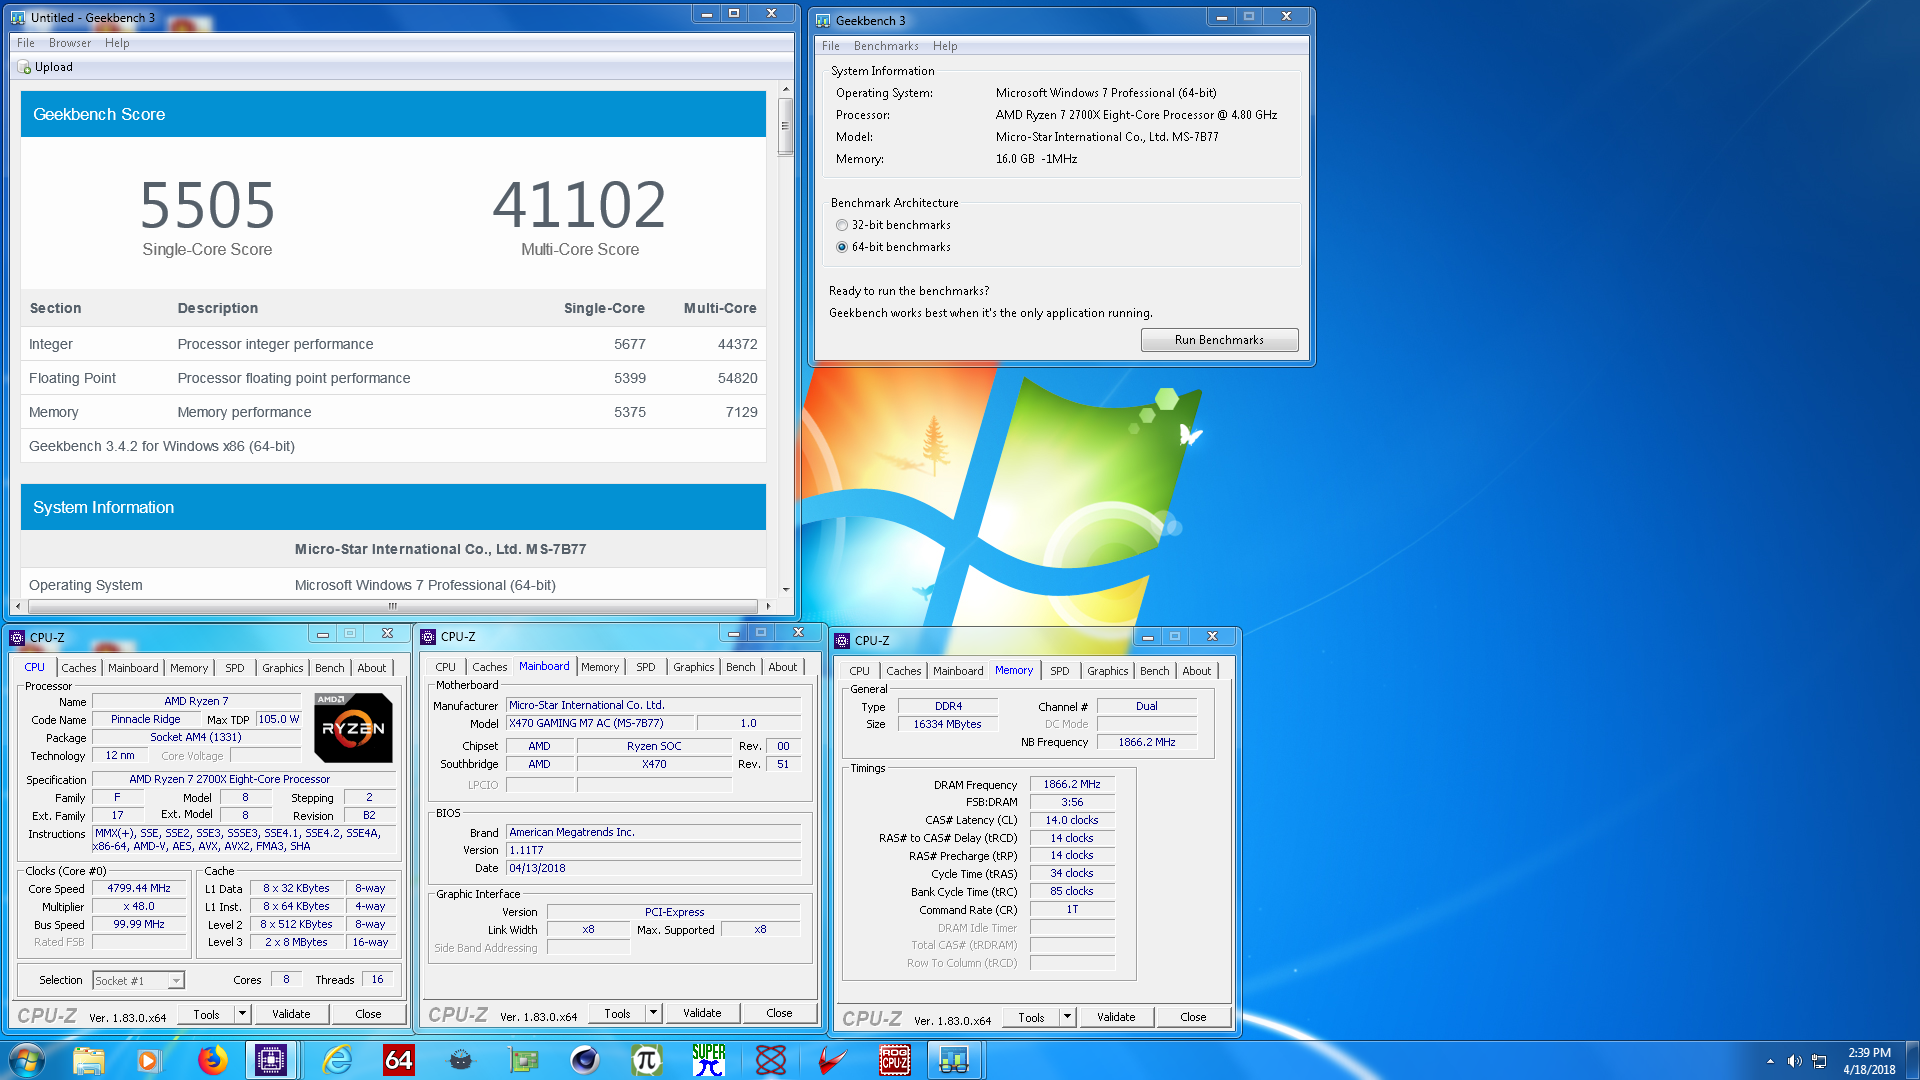Open SPD tab in CPU-Z Mainboard window
The width and height of the screenshot is (1920, 1080).
(646, 667)
